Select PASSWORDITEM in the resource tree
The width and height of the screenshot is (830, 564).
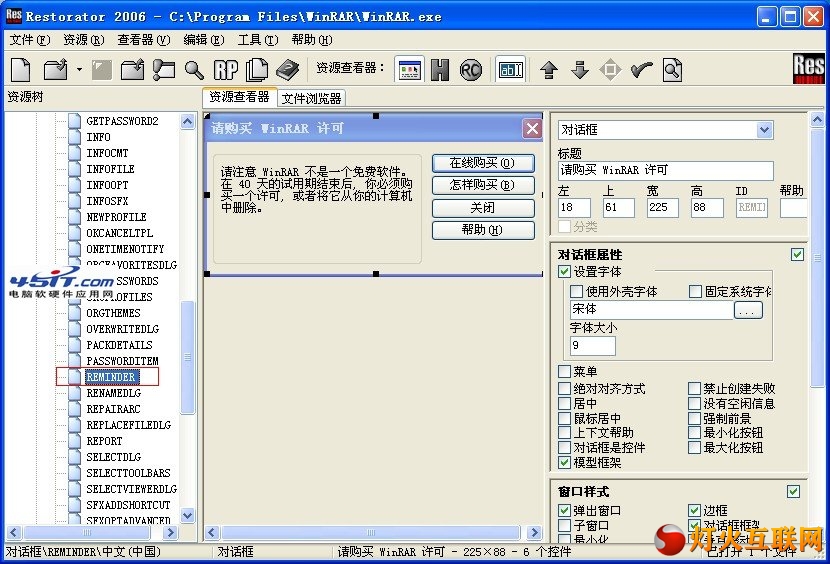tap(122, 361)
